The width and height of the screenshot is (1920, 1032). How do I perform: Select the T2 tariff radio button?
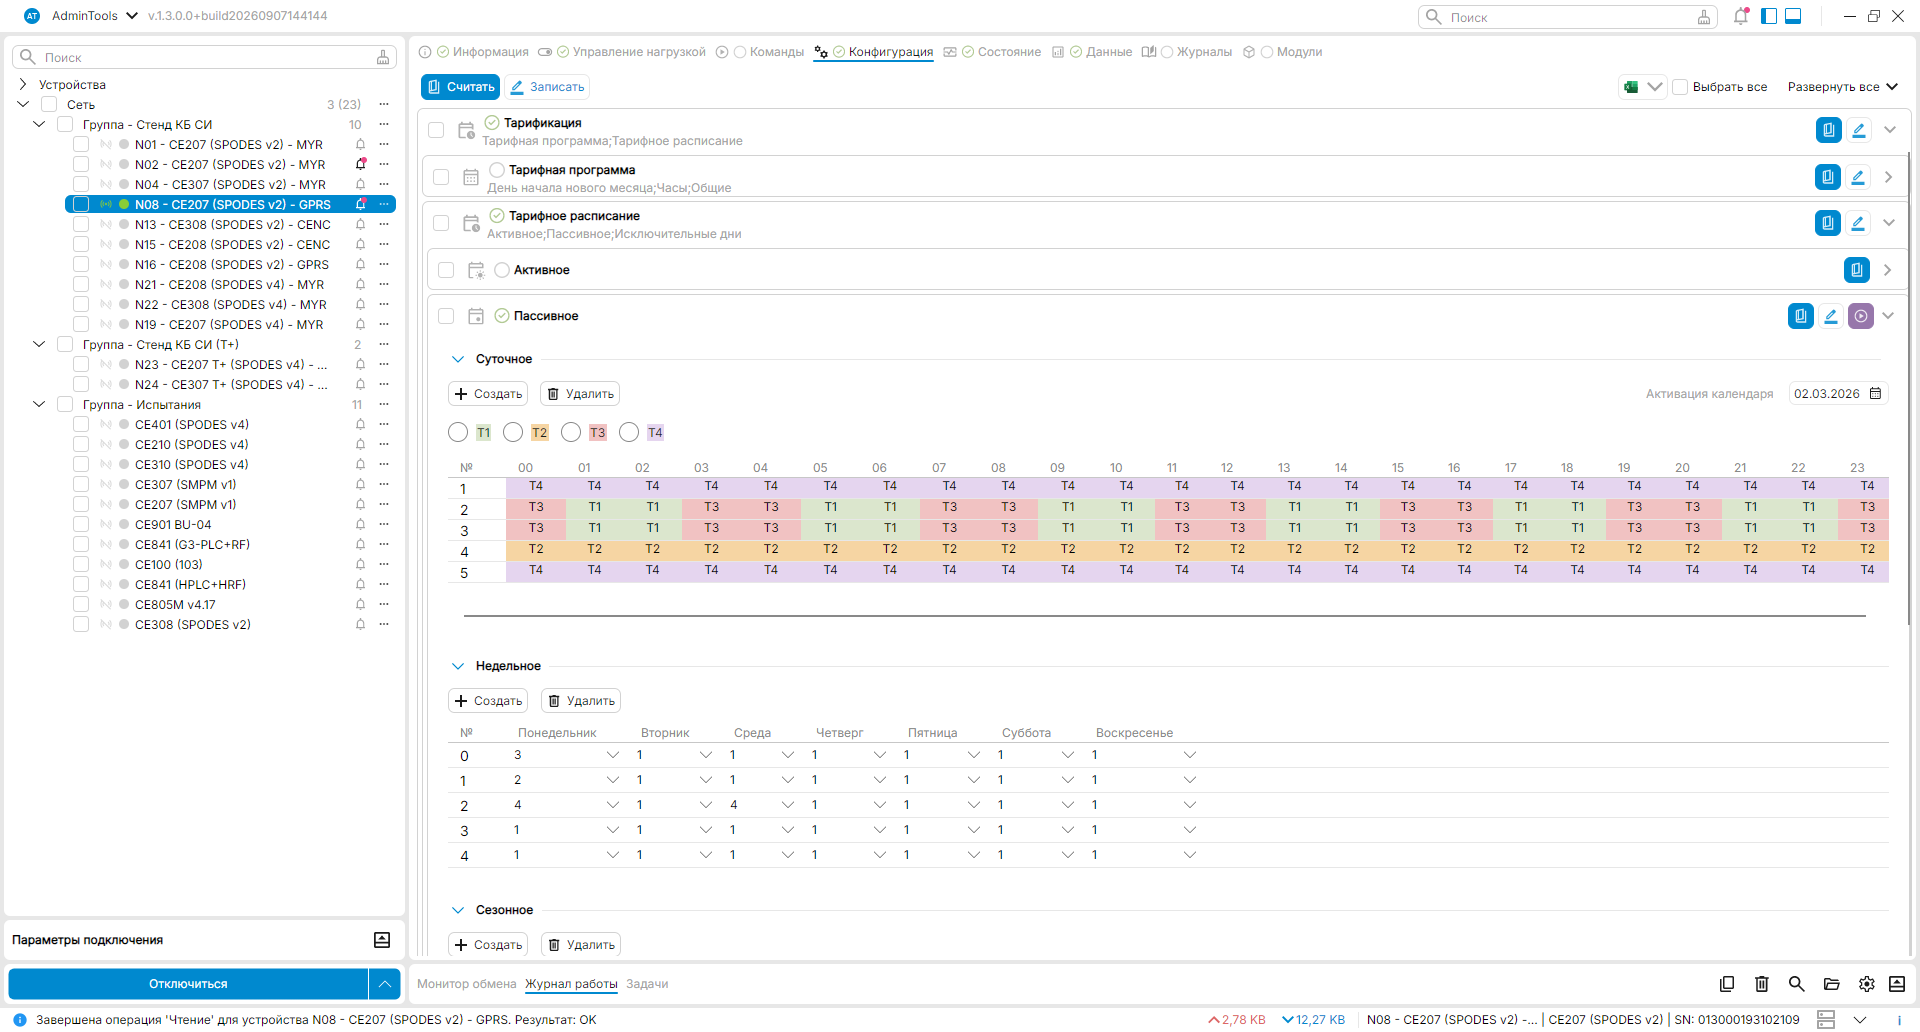point(513,432)
